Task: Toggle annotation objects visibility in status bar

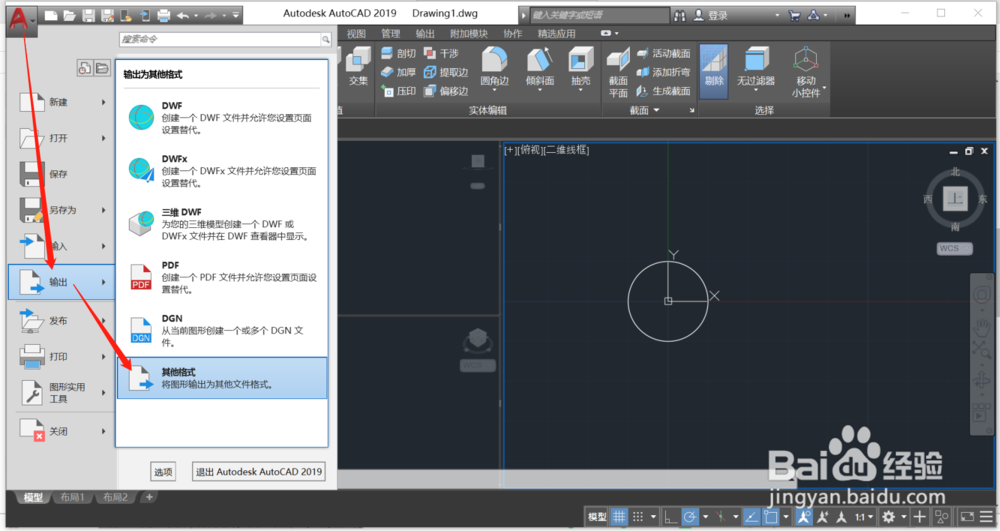Action: click(x=804, y=517)
